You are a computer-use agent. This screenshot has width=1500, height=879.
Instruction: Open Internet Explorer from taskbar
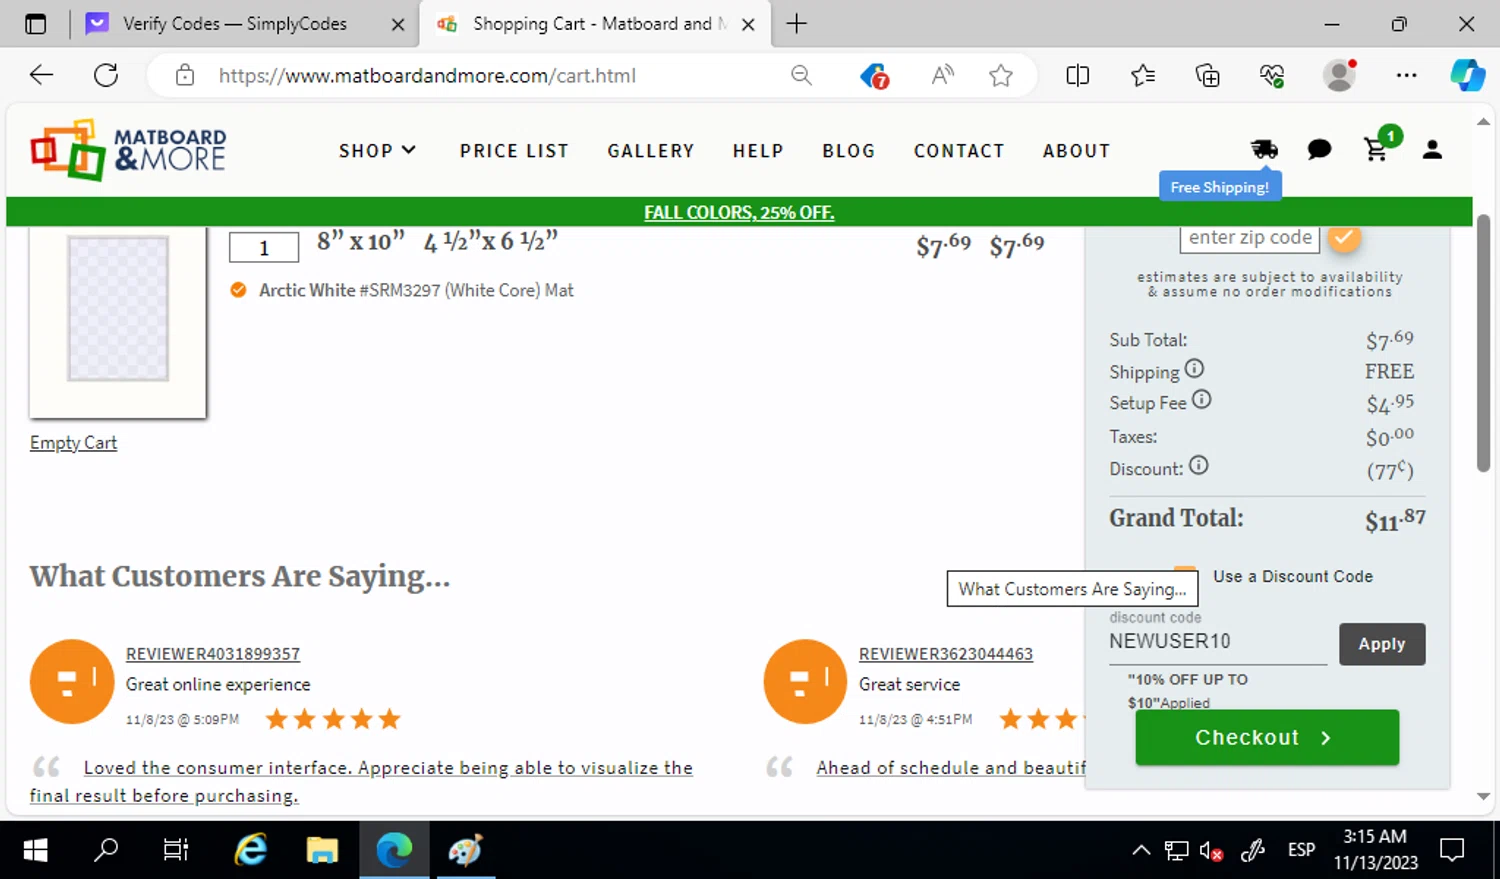pyautogui.click(x=250, y=850)
